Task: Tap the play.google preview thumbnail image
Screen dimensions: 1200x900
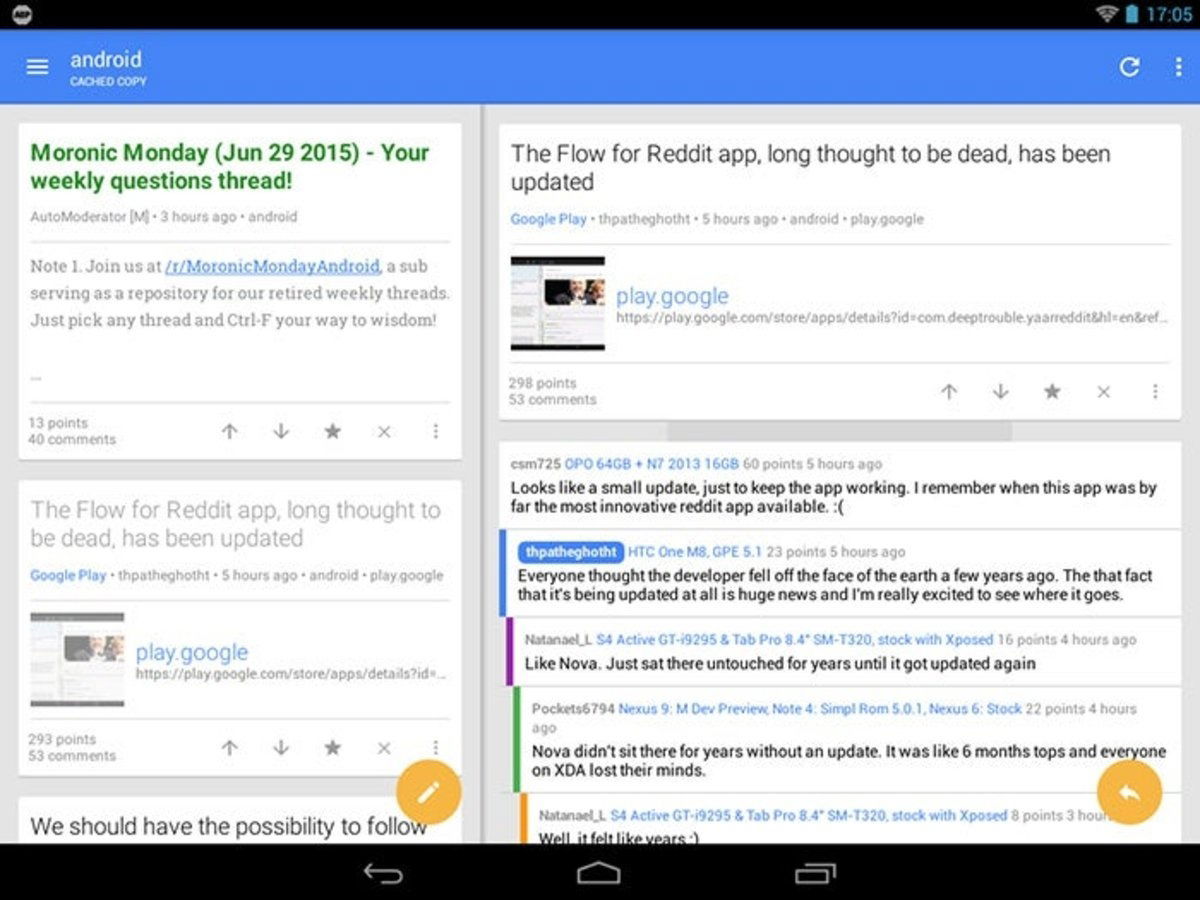Action: (557, 304)
